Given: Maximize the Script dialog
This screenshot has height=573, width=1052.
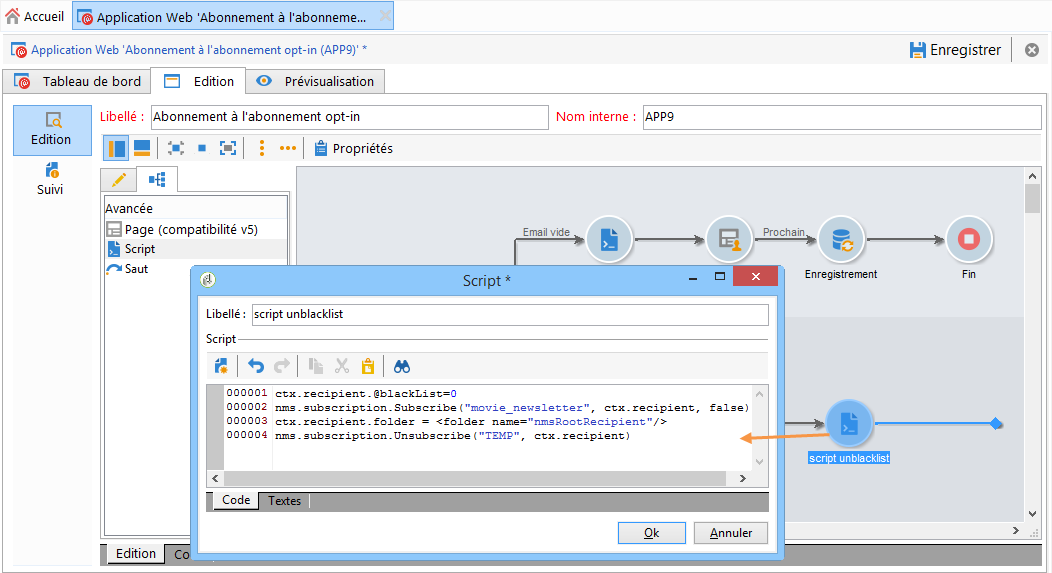Looking at the screenshot, I should tap(720, 276).
